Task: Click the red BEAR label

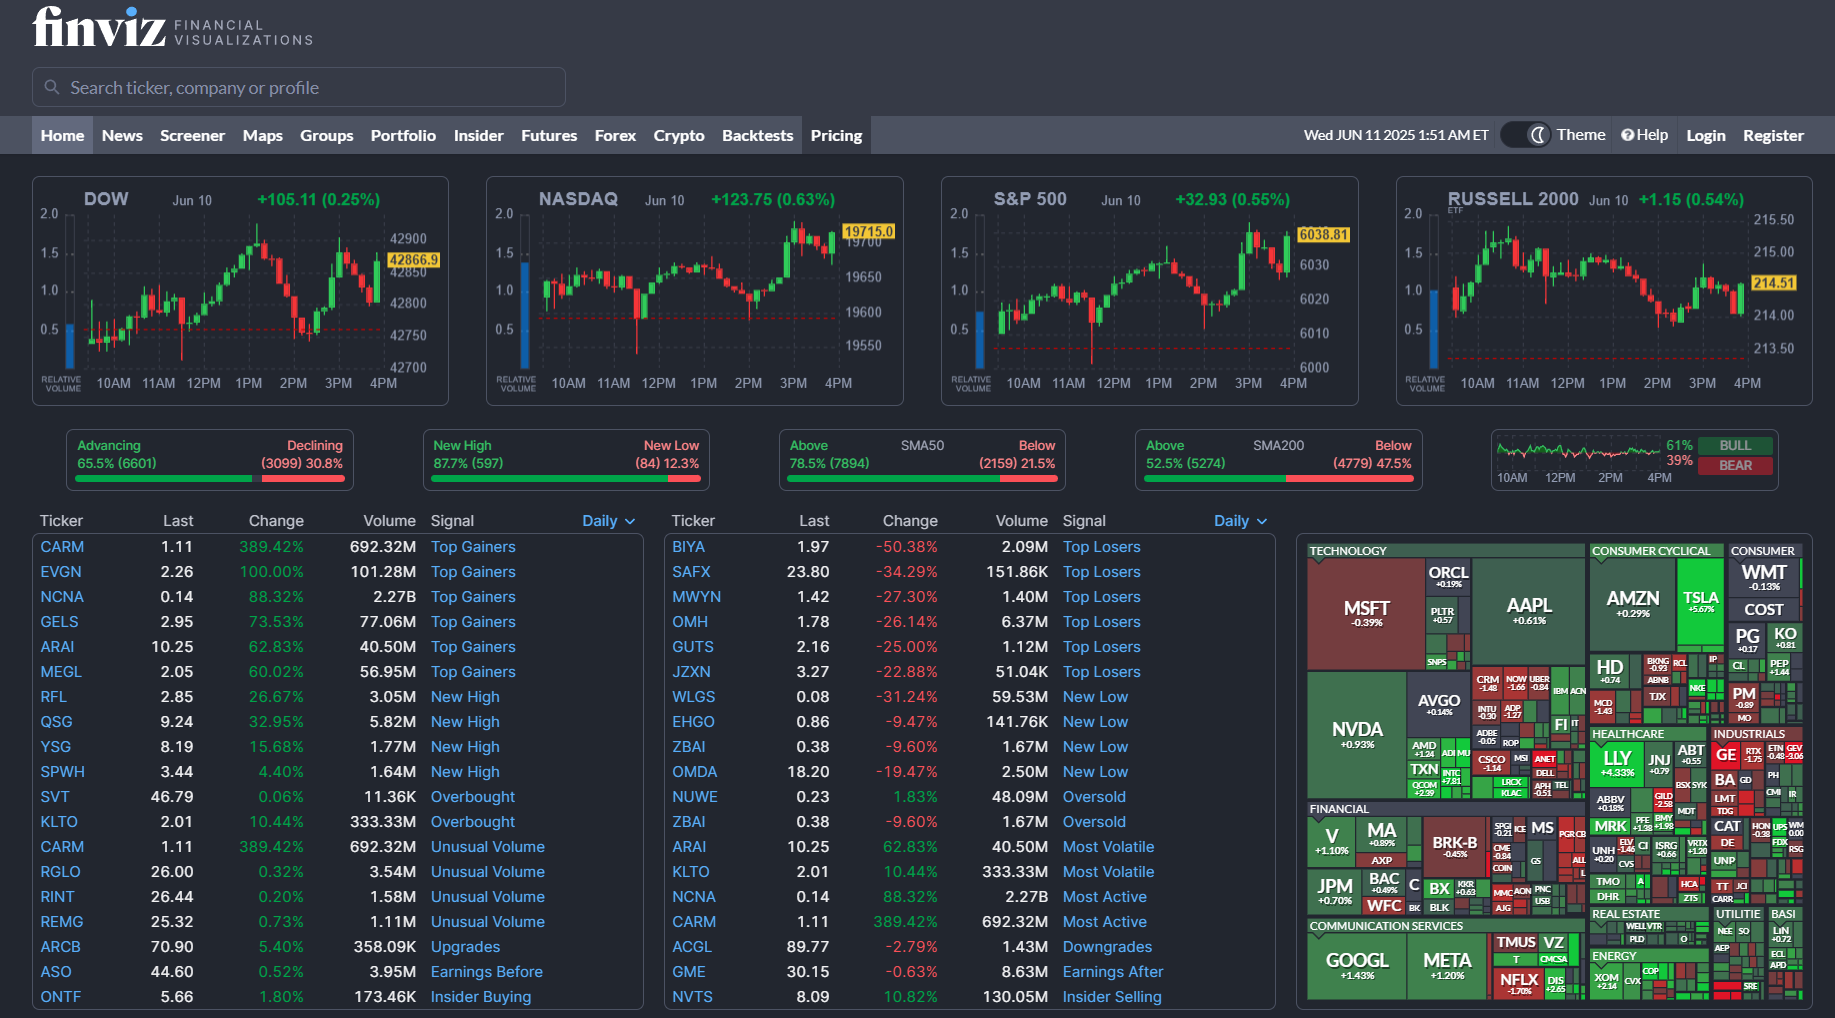Action: coord(1735,466)
